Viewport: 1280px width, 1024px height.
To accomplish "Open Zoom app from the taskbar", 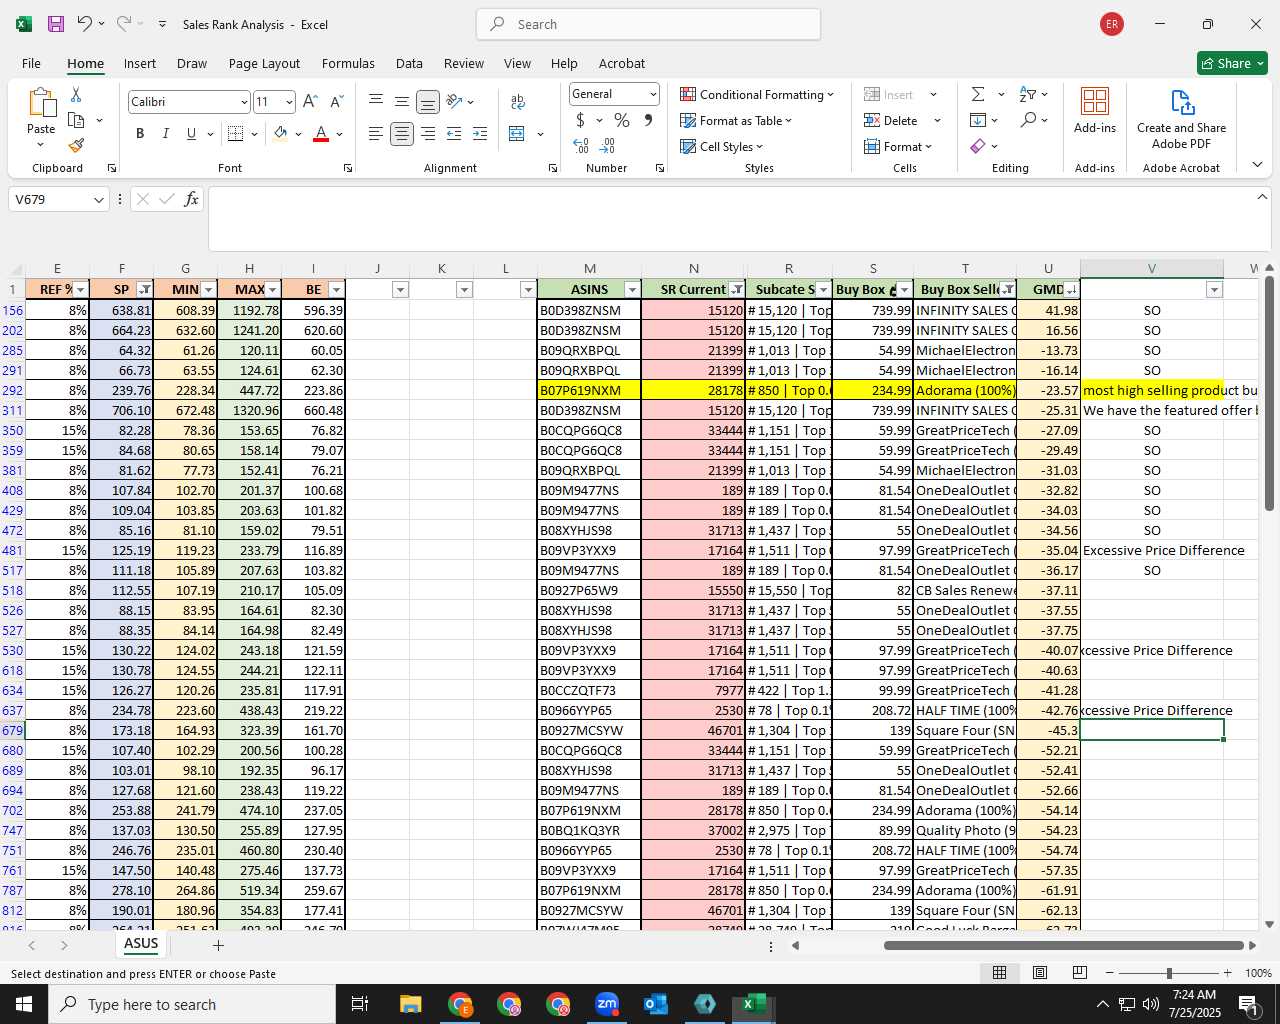I will coord(607,1004).
